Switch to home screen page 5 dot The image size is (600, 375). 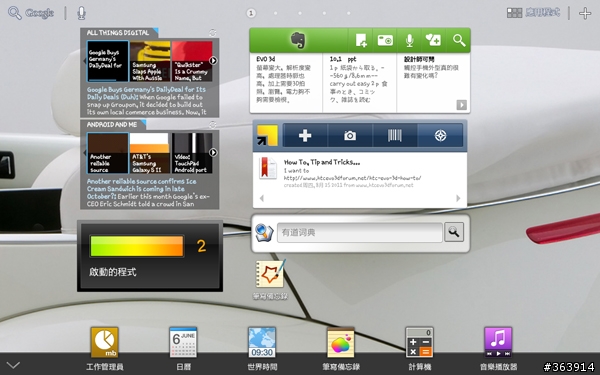pos(349,13)
